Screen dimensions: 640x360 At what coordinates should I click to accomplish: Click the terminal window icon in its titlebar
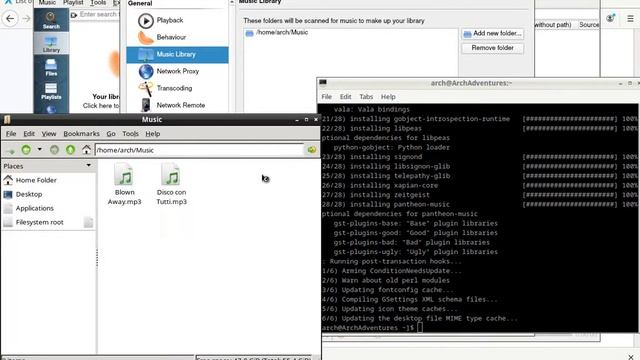[323, 83]
